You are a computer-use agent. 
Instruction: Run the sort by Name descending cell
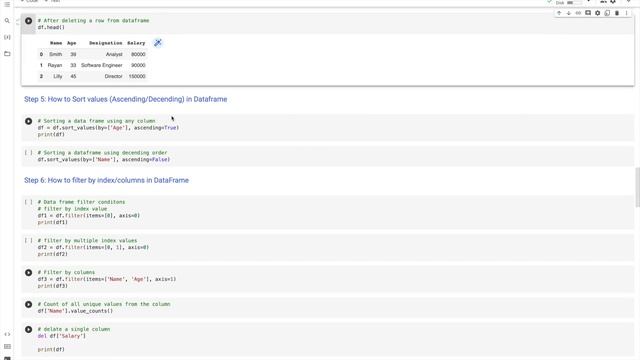point(29,153)
